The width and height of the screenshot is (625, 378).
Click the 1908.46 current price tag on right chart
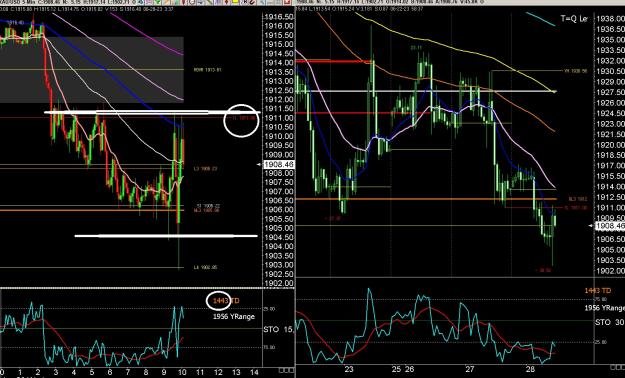click(x=610, y=226)
